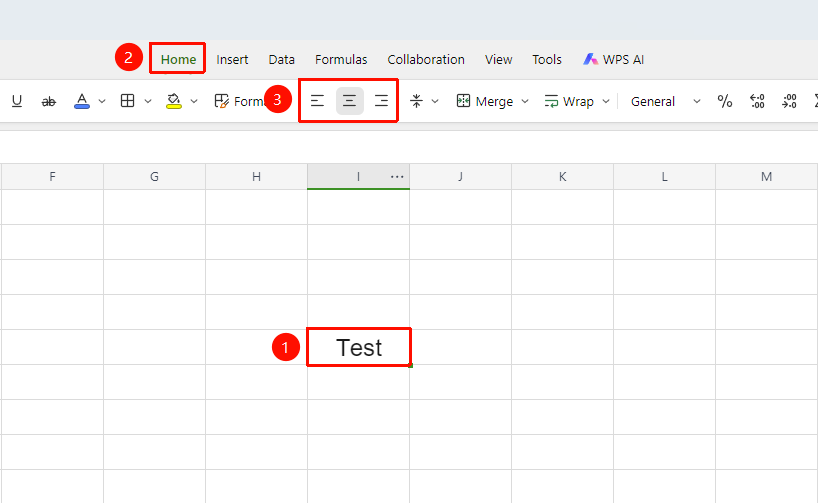Open the Merge options dropdown

click(x=525, y=101)
